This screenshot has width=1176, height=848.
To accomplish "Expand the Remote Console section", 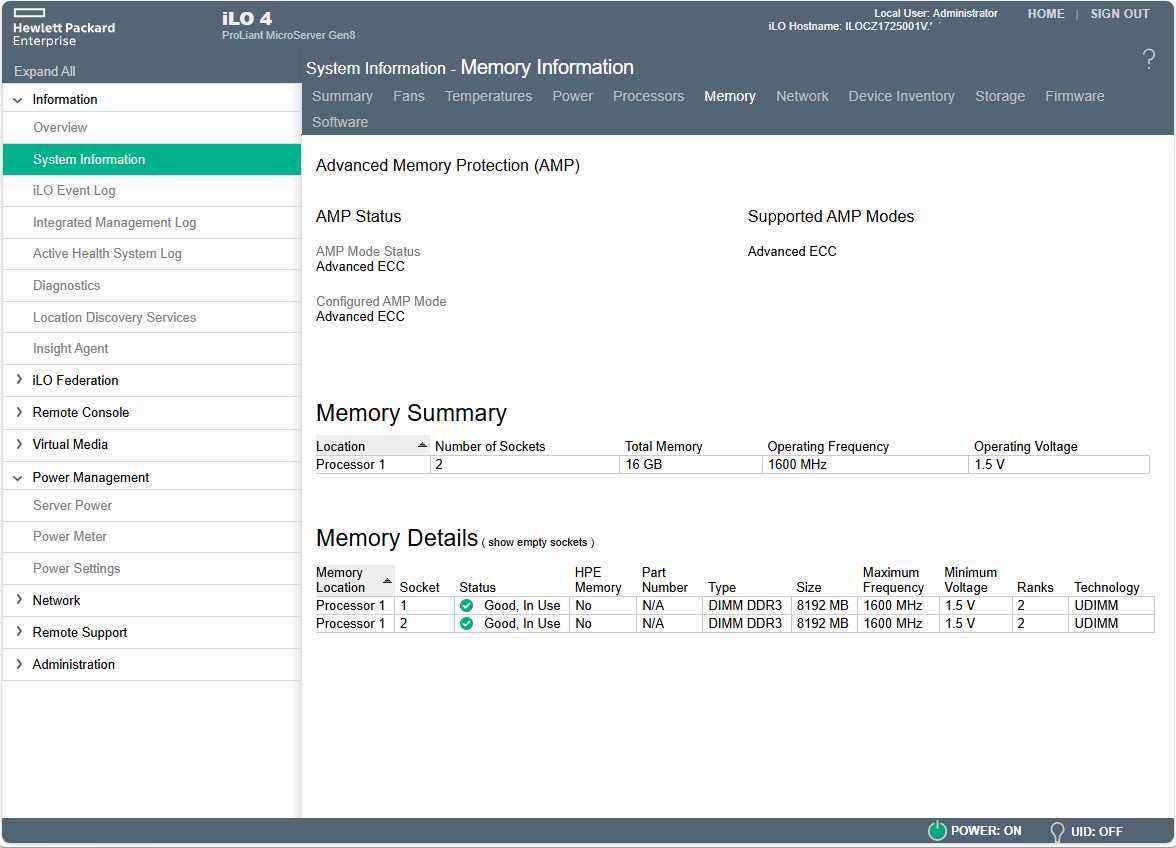I will tap(19, 412).
